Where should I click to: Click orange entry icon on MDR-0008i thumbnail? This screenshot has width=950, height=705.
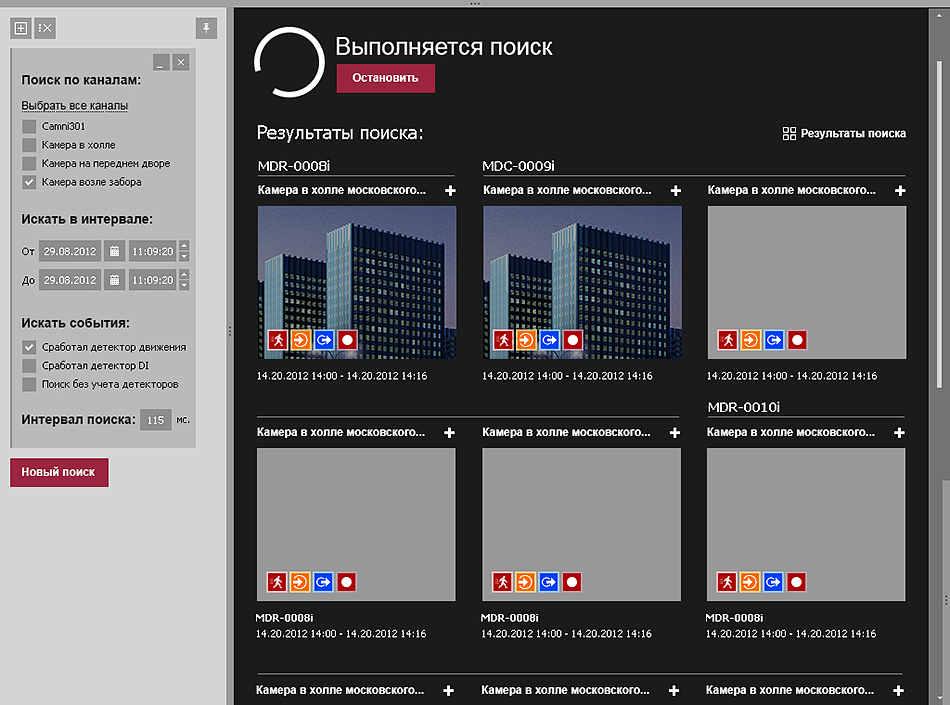(301, 340)
